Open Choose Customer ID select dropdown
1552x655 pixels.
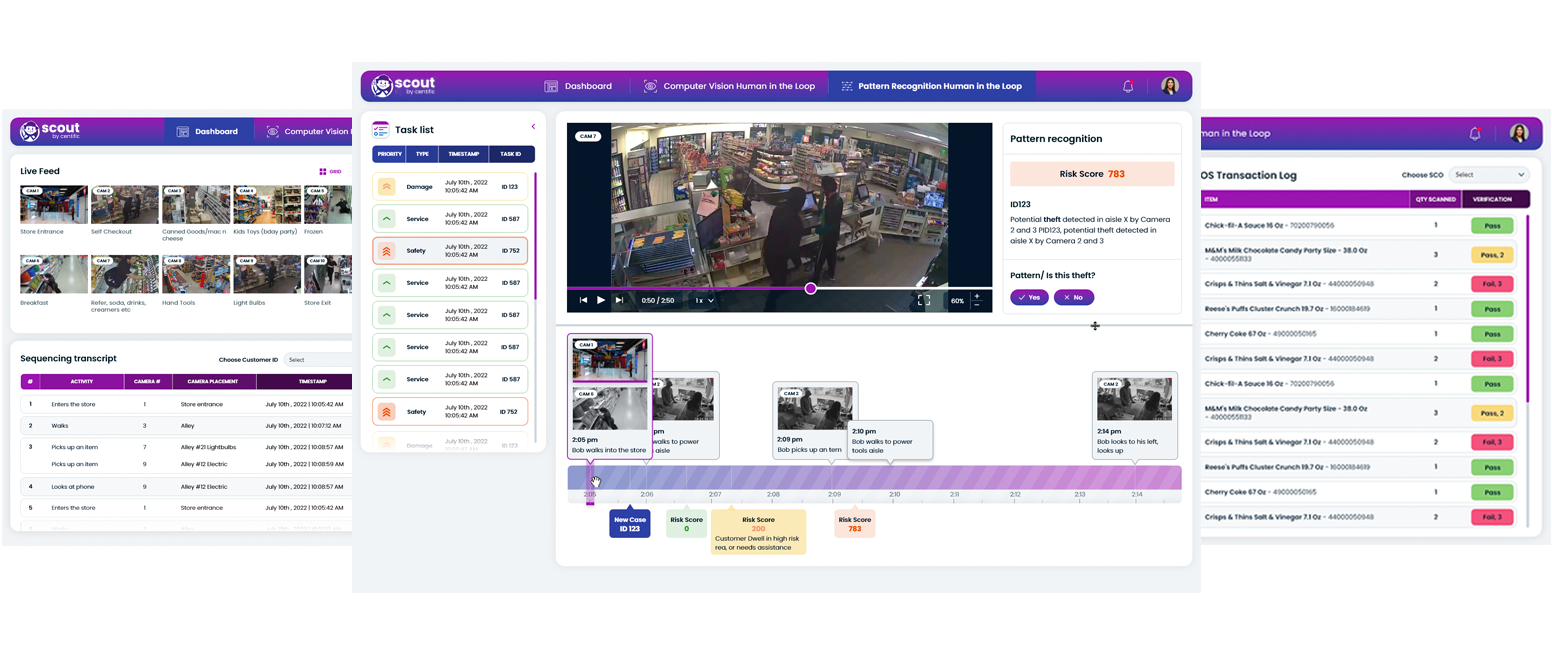317,360
